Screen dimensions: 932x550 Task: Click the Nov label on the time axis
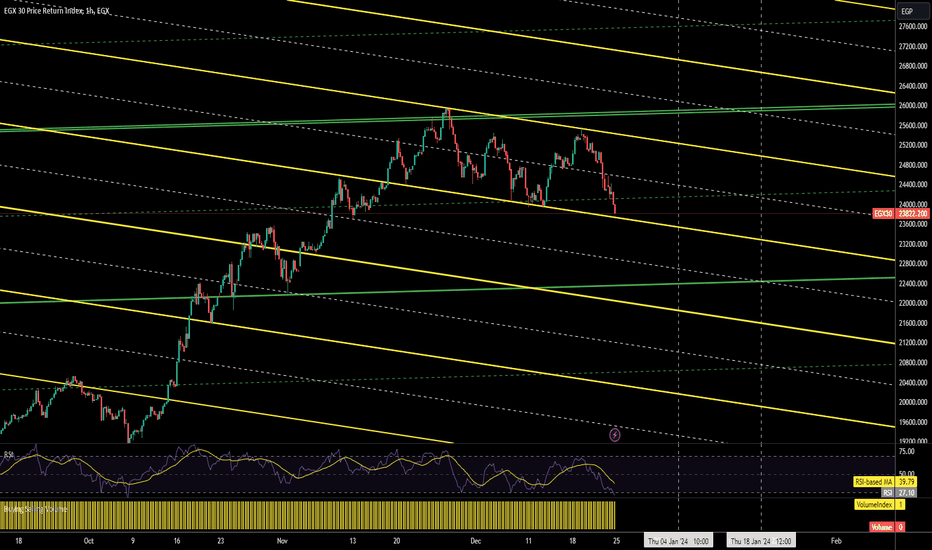(x=282, y=541)
